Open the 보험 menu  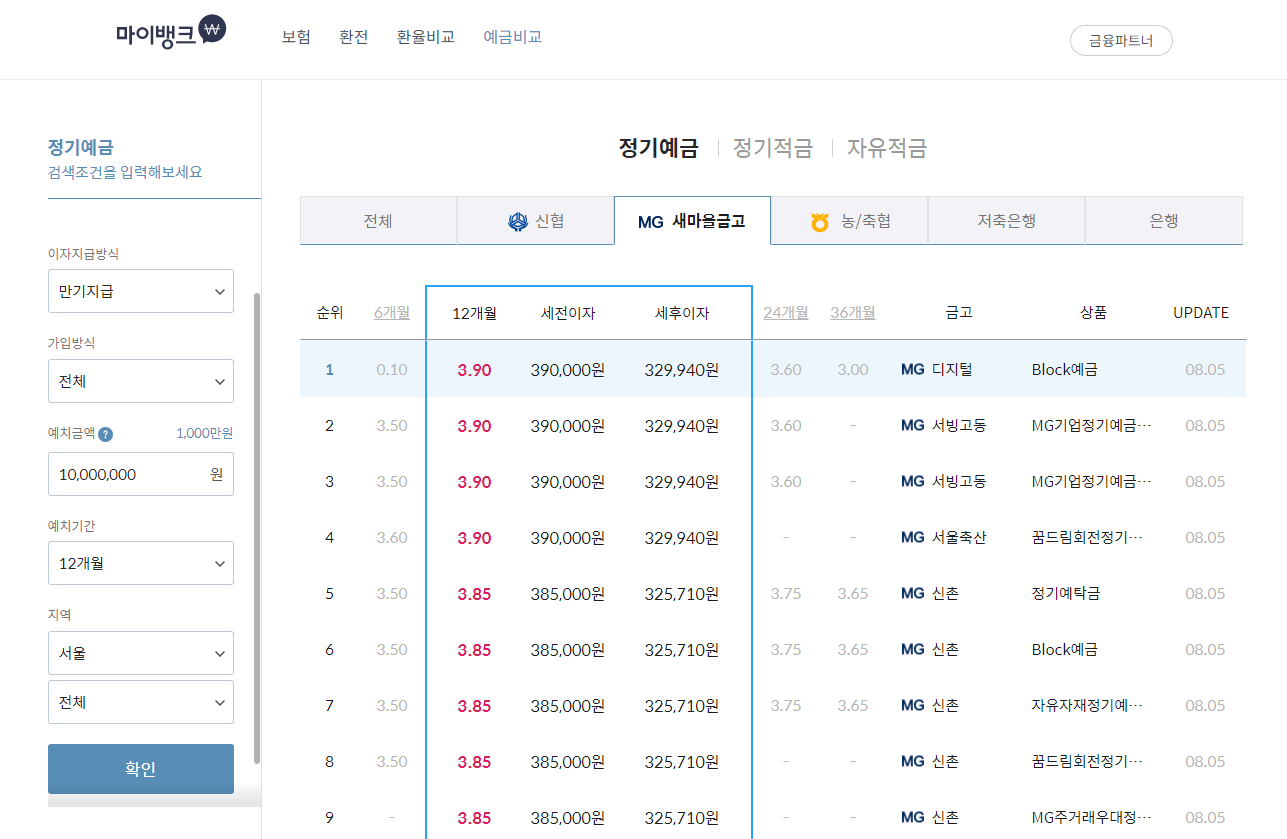click(296, 37)
